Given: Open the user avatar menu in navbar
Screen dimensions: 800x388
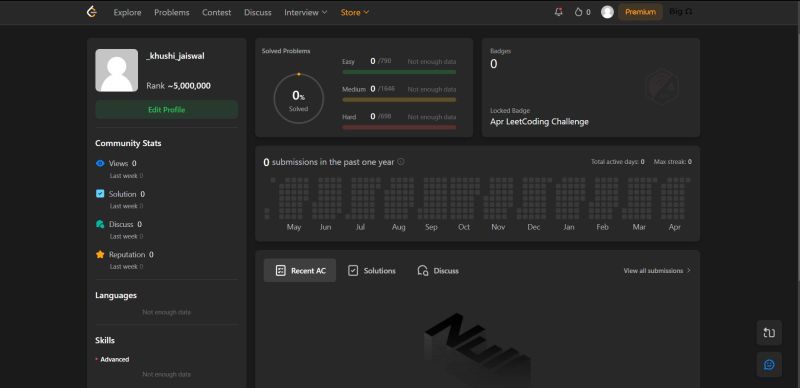Looking at the screenshot, I should [x=607, y=12].
